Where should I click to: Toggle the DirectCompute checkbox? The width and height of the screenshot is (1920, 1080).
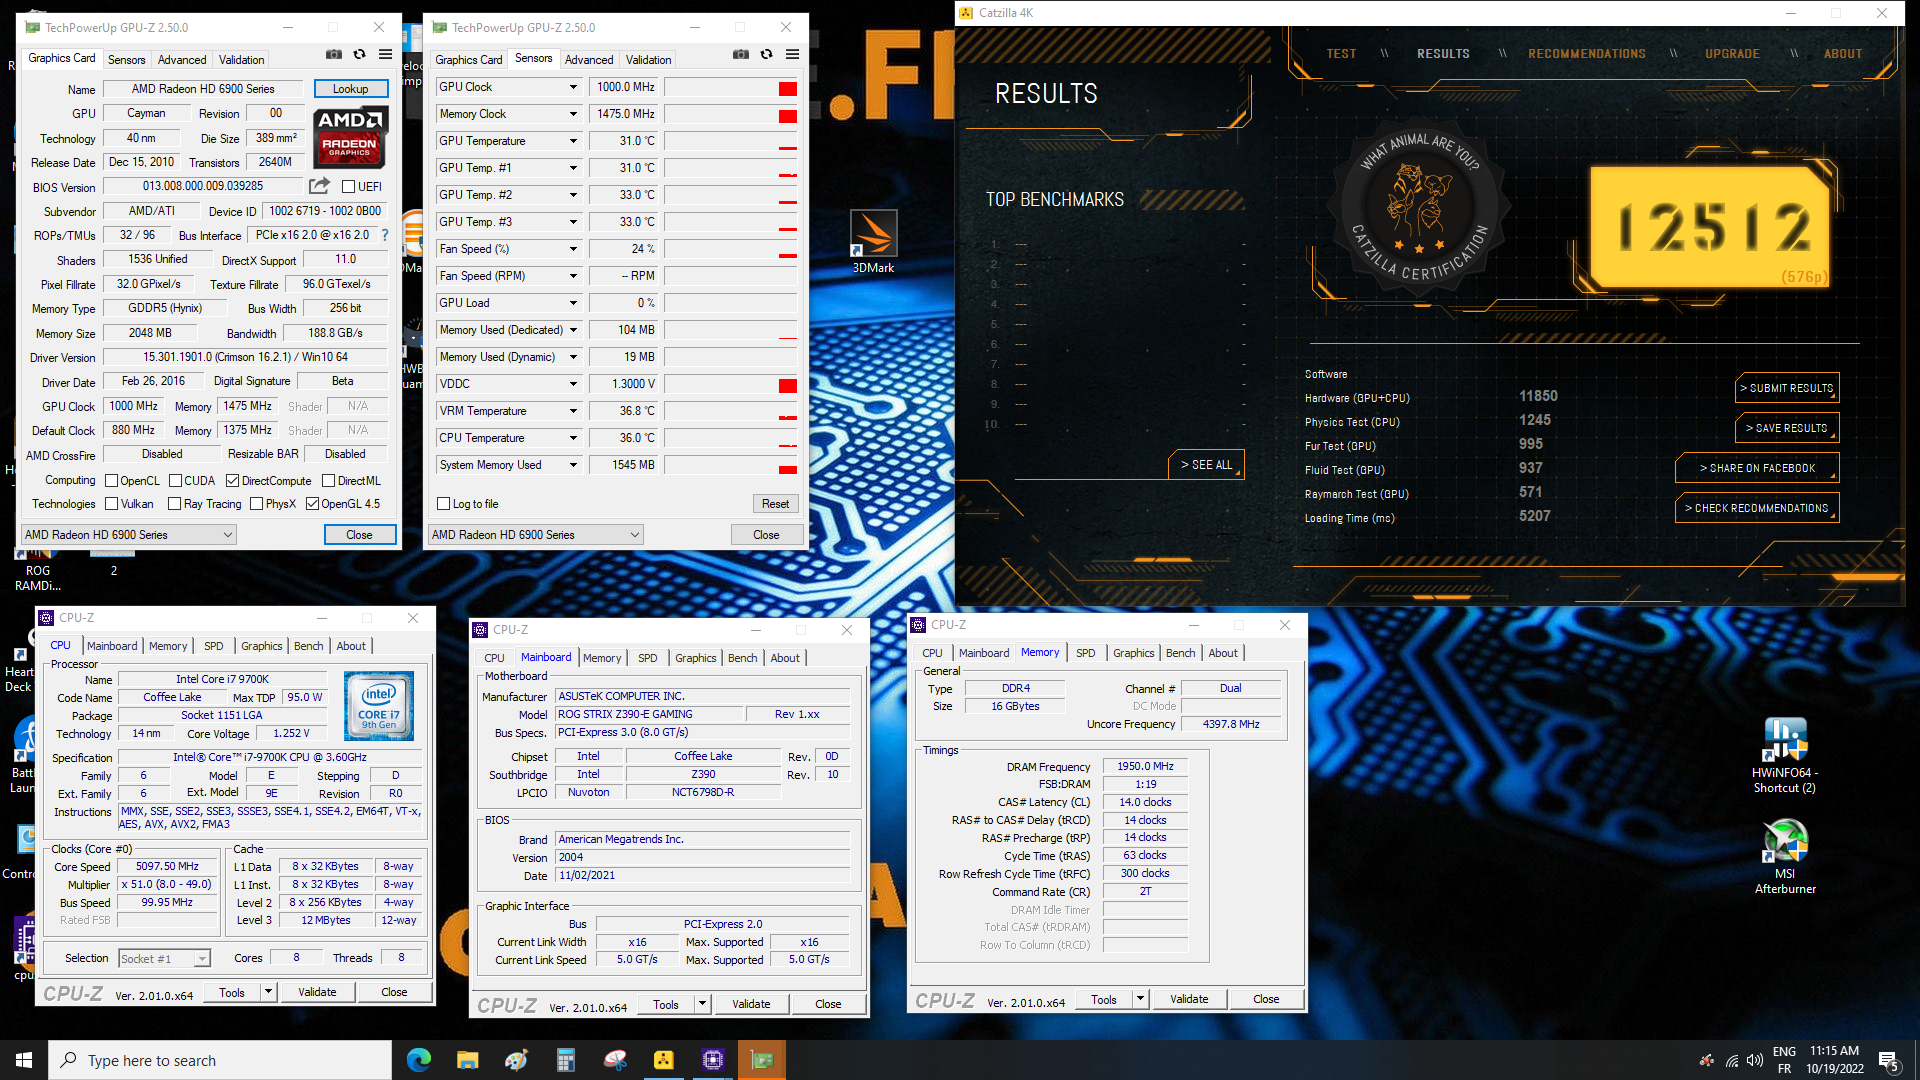pos(232,481)
